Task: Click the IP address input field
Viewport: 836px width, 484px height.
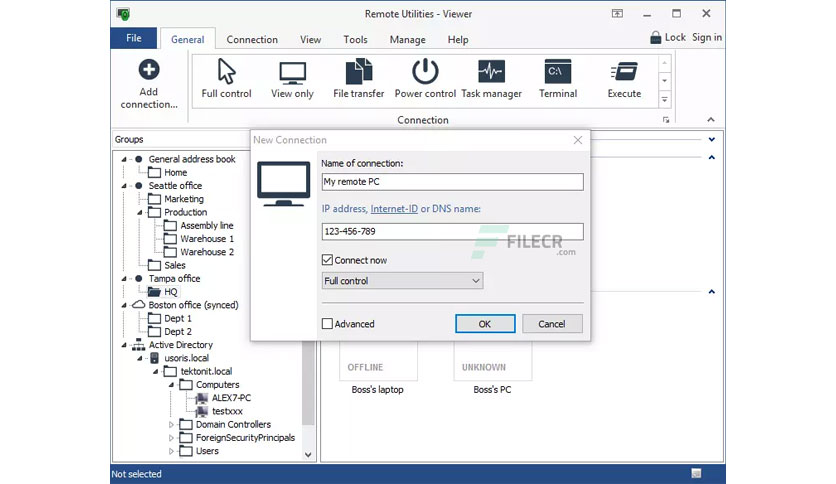Action: [453, 231]
